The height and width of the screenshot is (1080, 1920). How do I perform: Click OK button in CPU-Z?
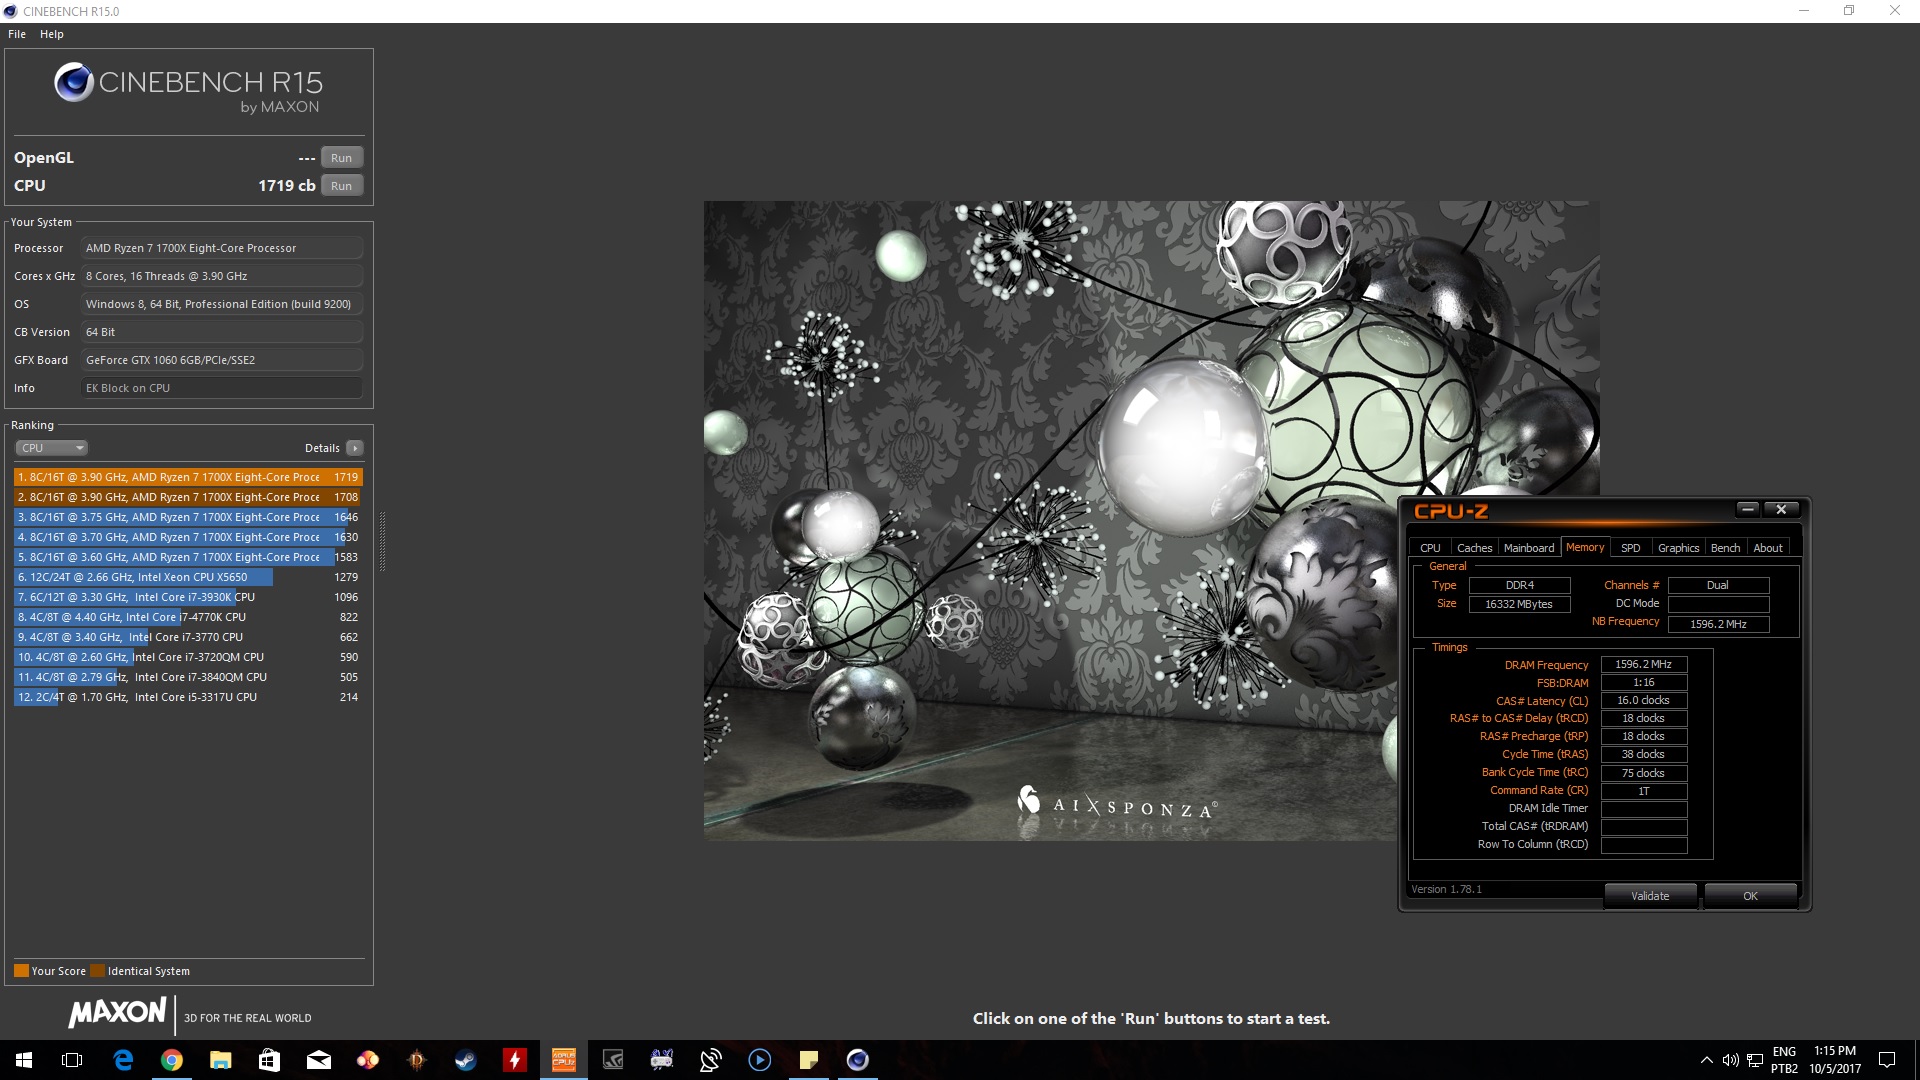pyautogui.click(x=1750, y=896)
